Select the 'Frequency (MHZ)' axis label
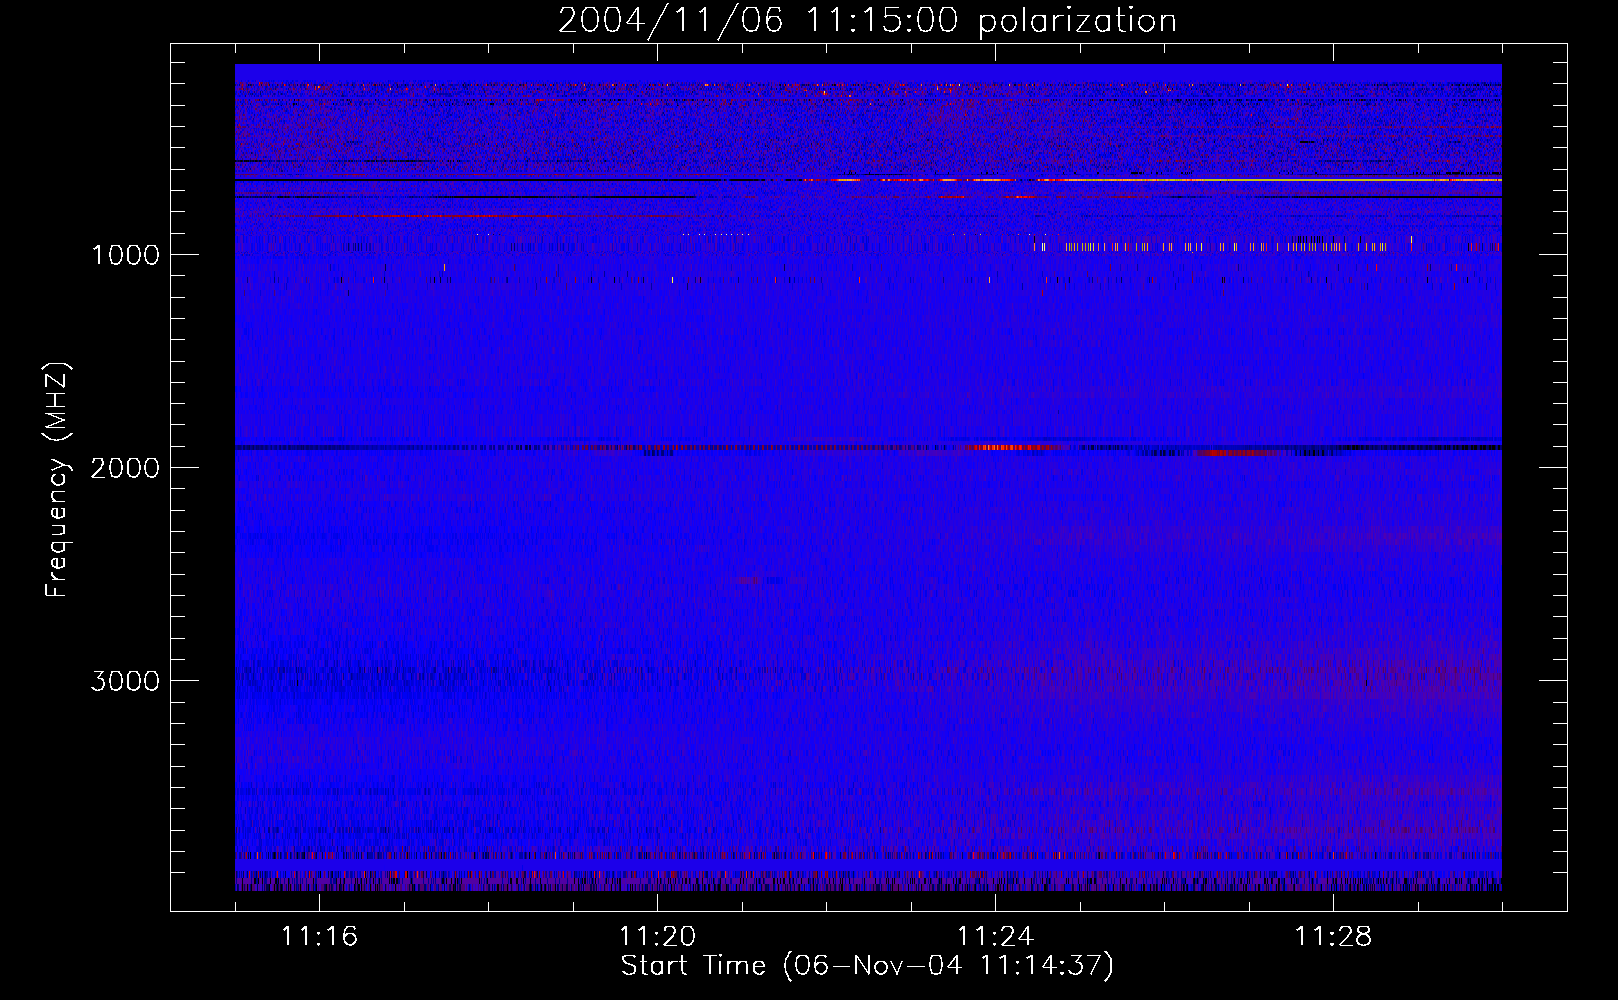 click(58, 480)
